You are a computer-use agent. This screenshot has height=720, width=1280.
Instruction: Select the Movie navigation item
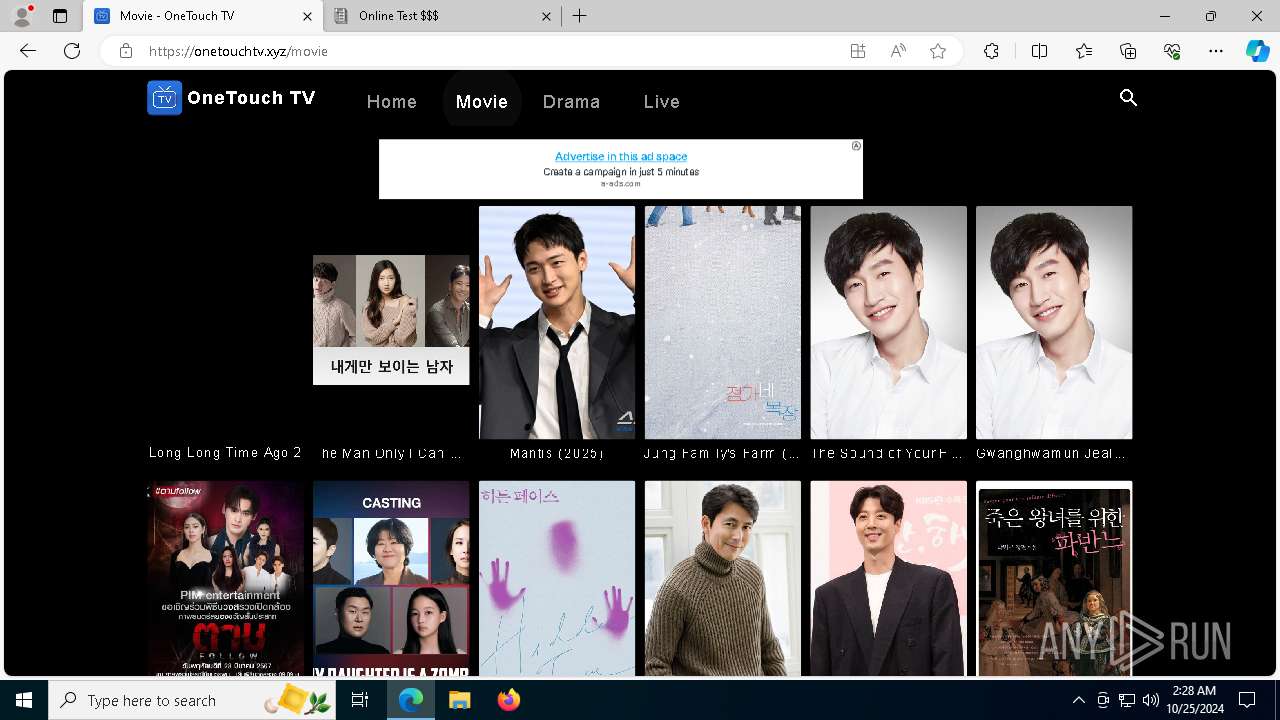point(482,101)
